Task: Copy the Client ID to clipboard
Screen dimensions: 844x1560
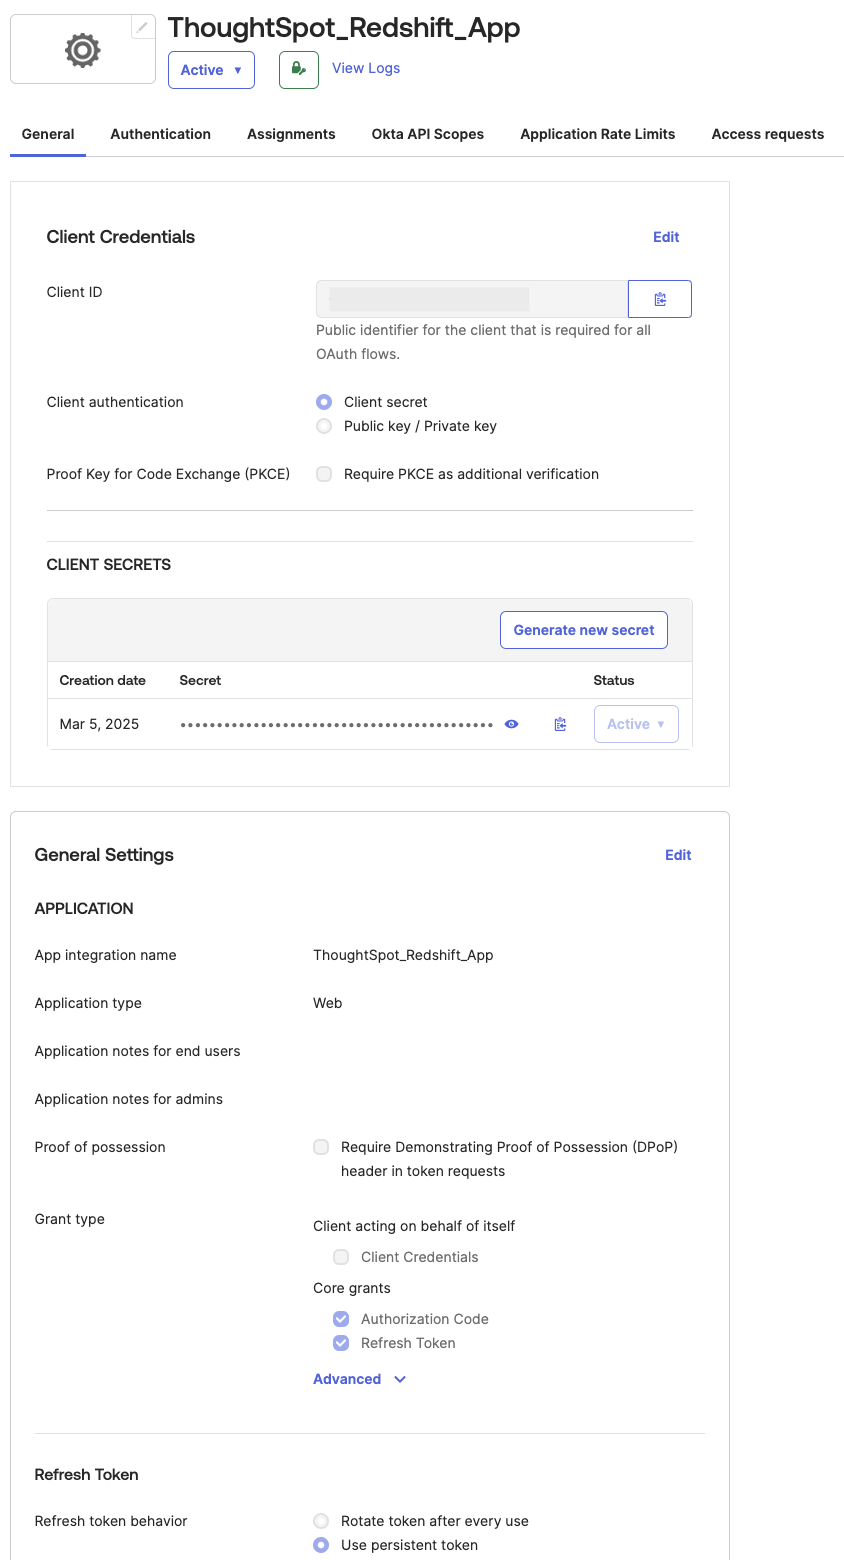Action: point(659,299)
